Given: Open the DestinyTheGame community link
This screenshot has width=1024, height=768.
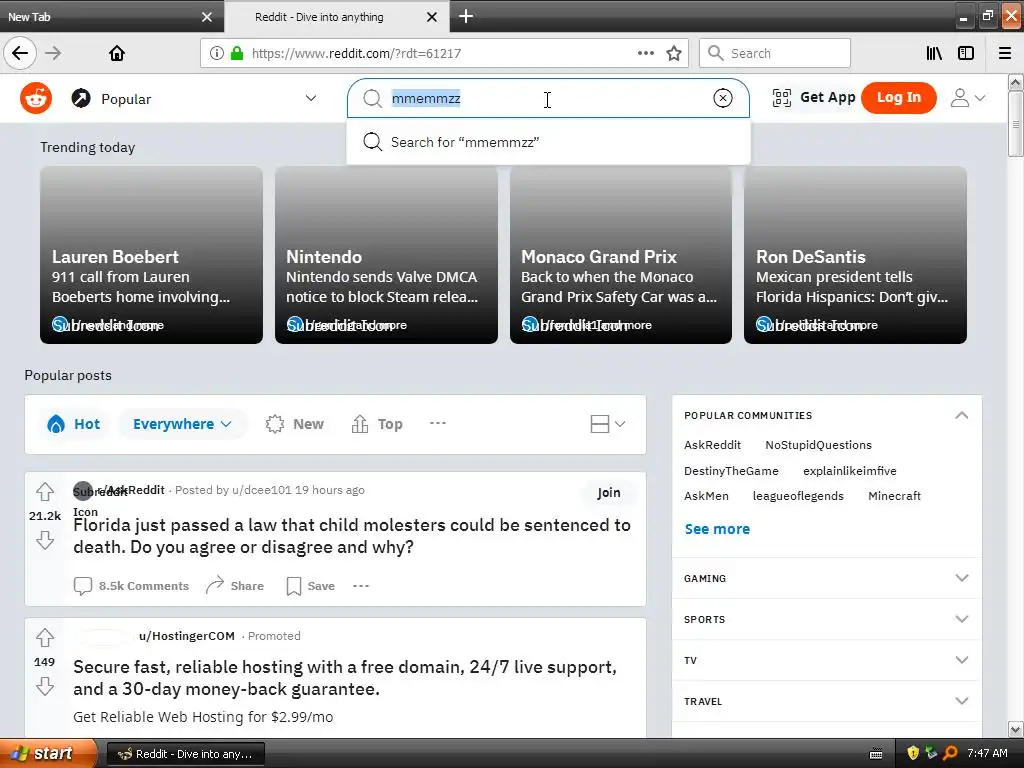Looking at the screenshot, I should click(731, 471).
